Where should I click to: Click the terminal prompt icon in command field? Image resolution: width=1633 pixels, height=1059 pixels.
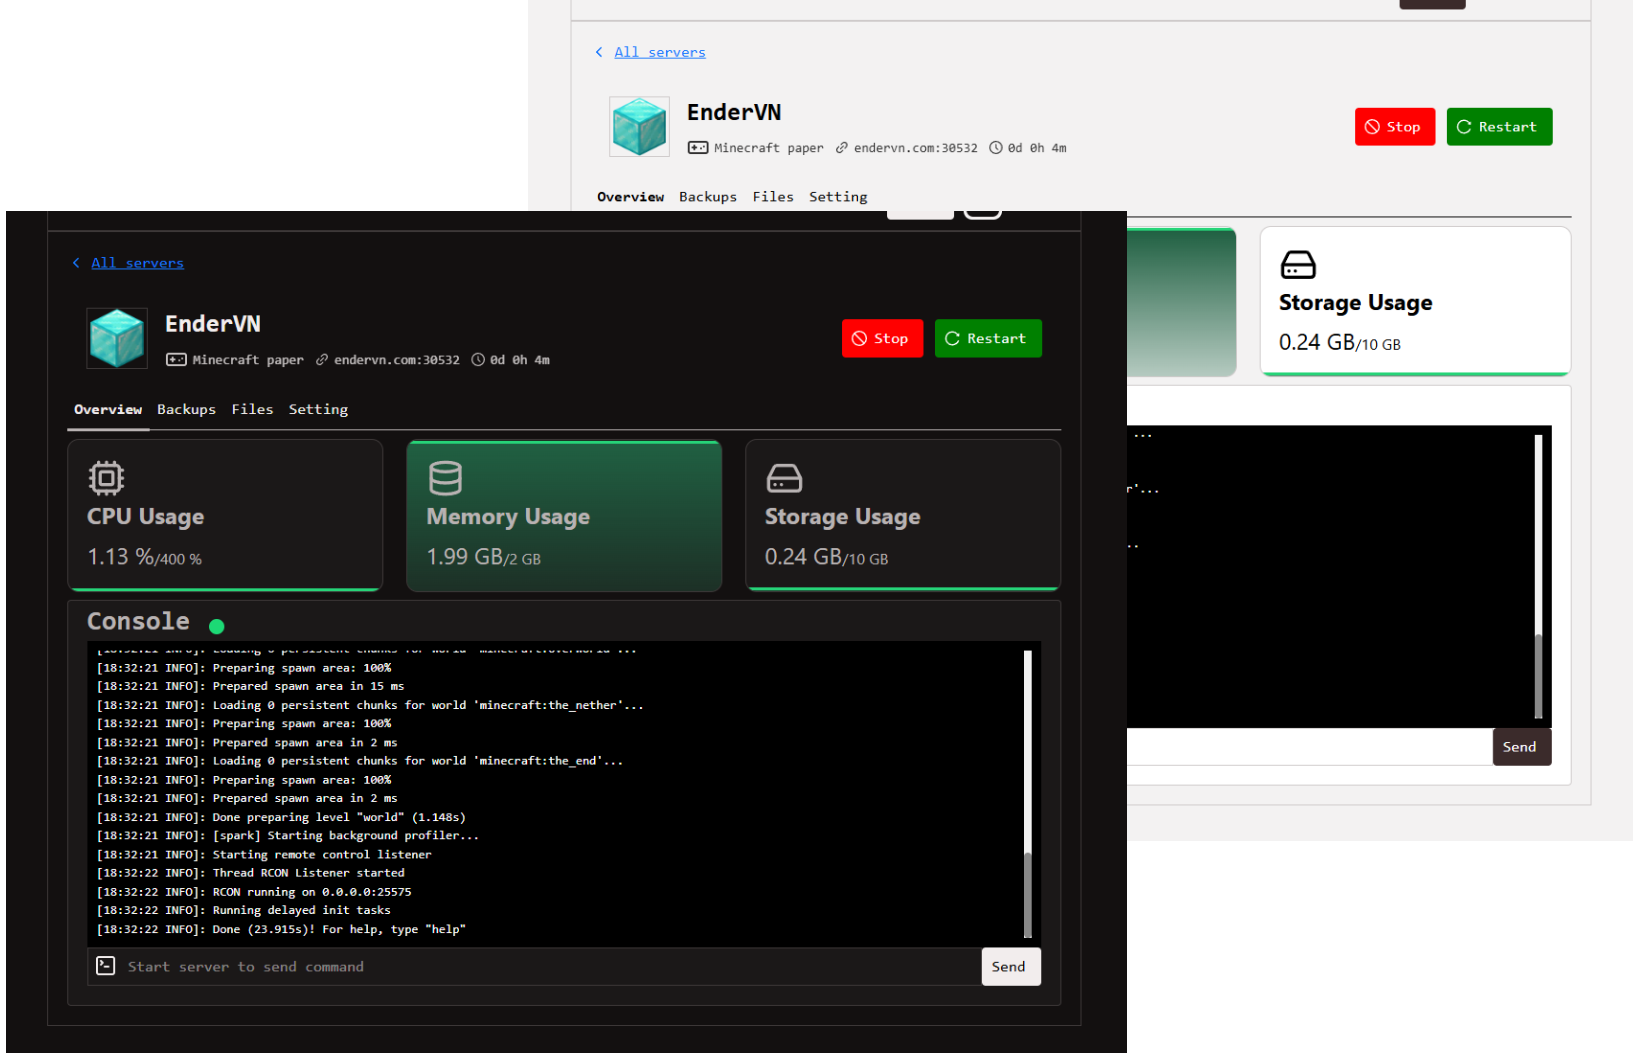point(106,966)
